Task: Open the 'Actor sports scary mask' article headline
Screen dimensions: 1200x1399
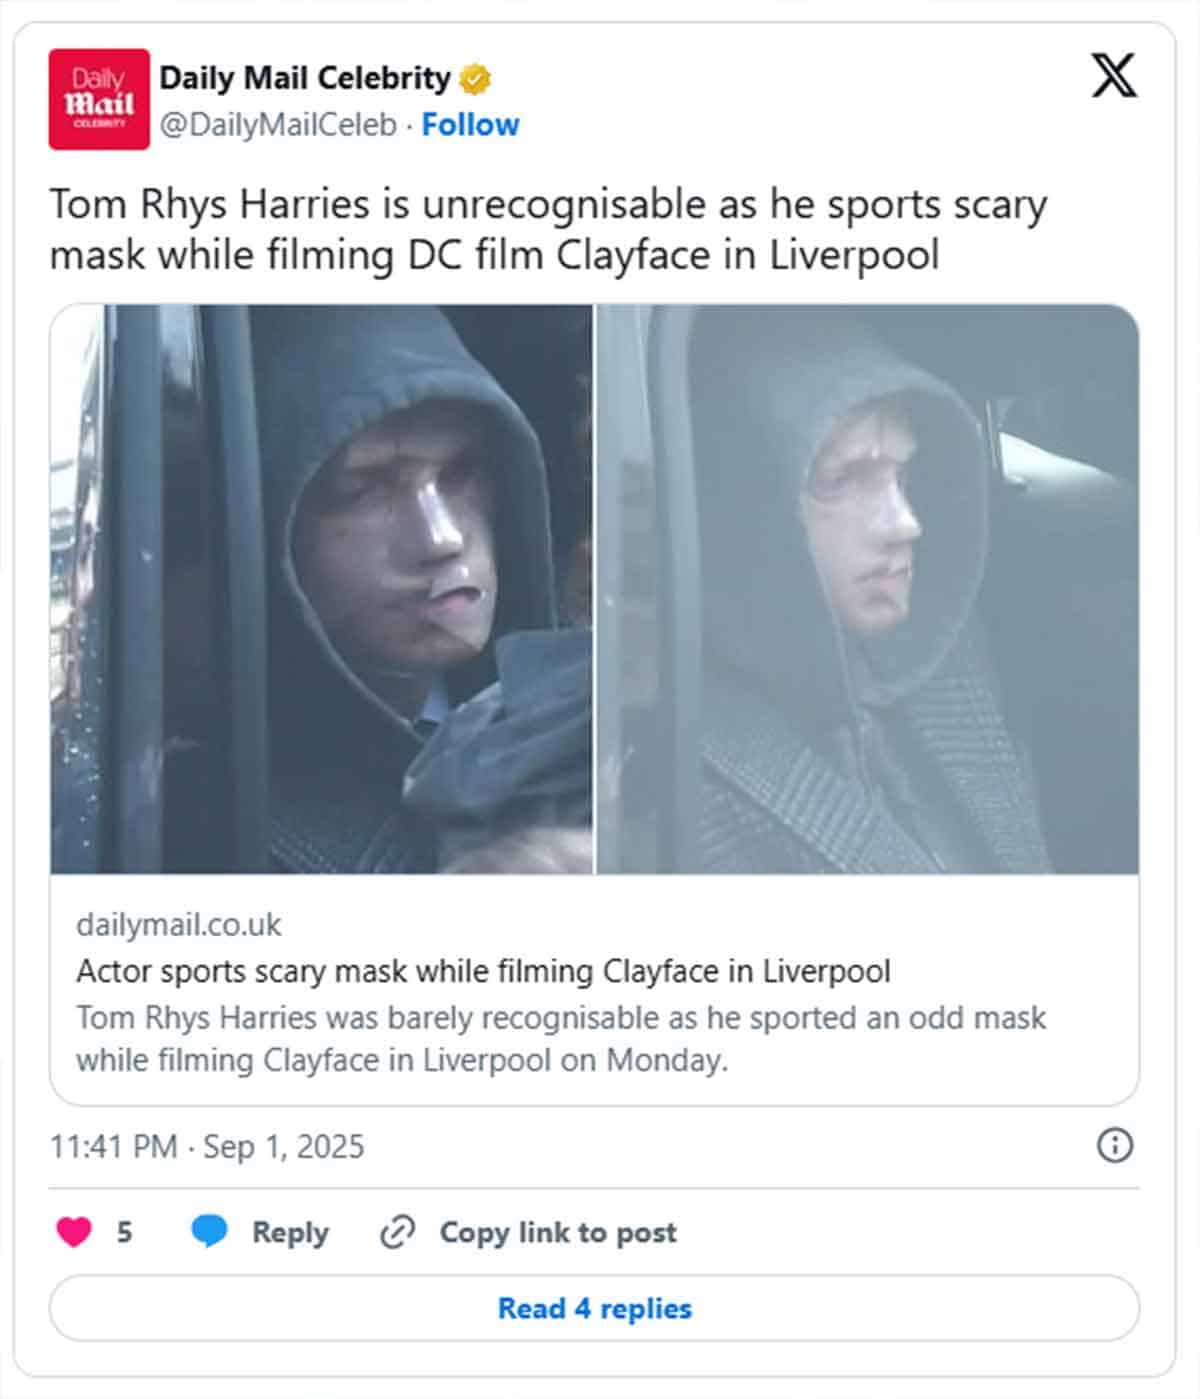Action: 483,971
